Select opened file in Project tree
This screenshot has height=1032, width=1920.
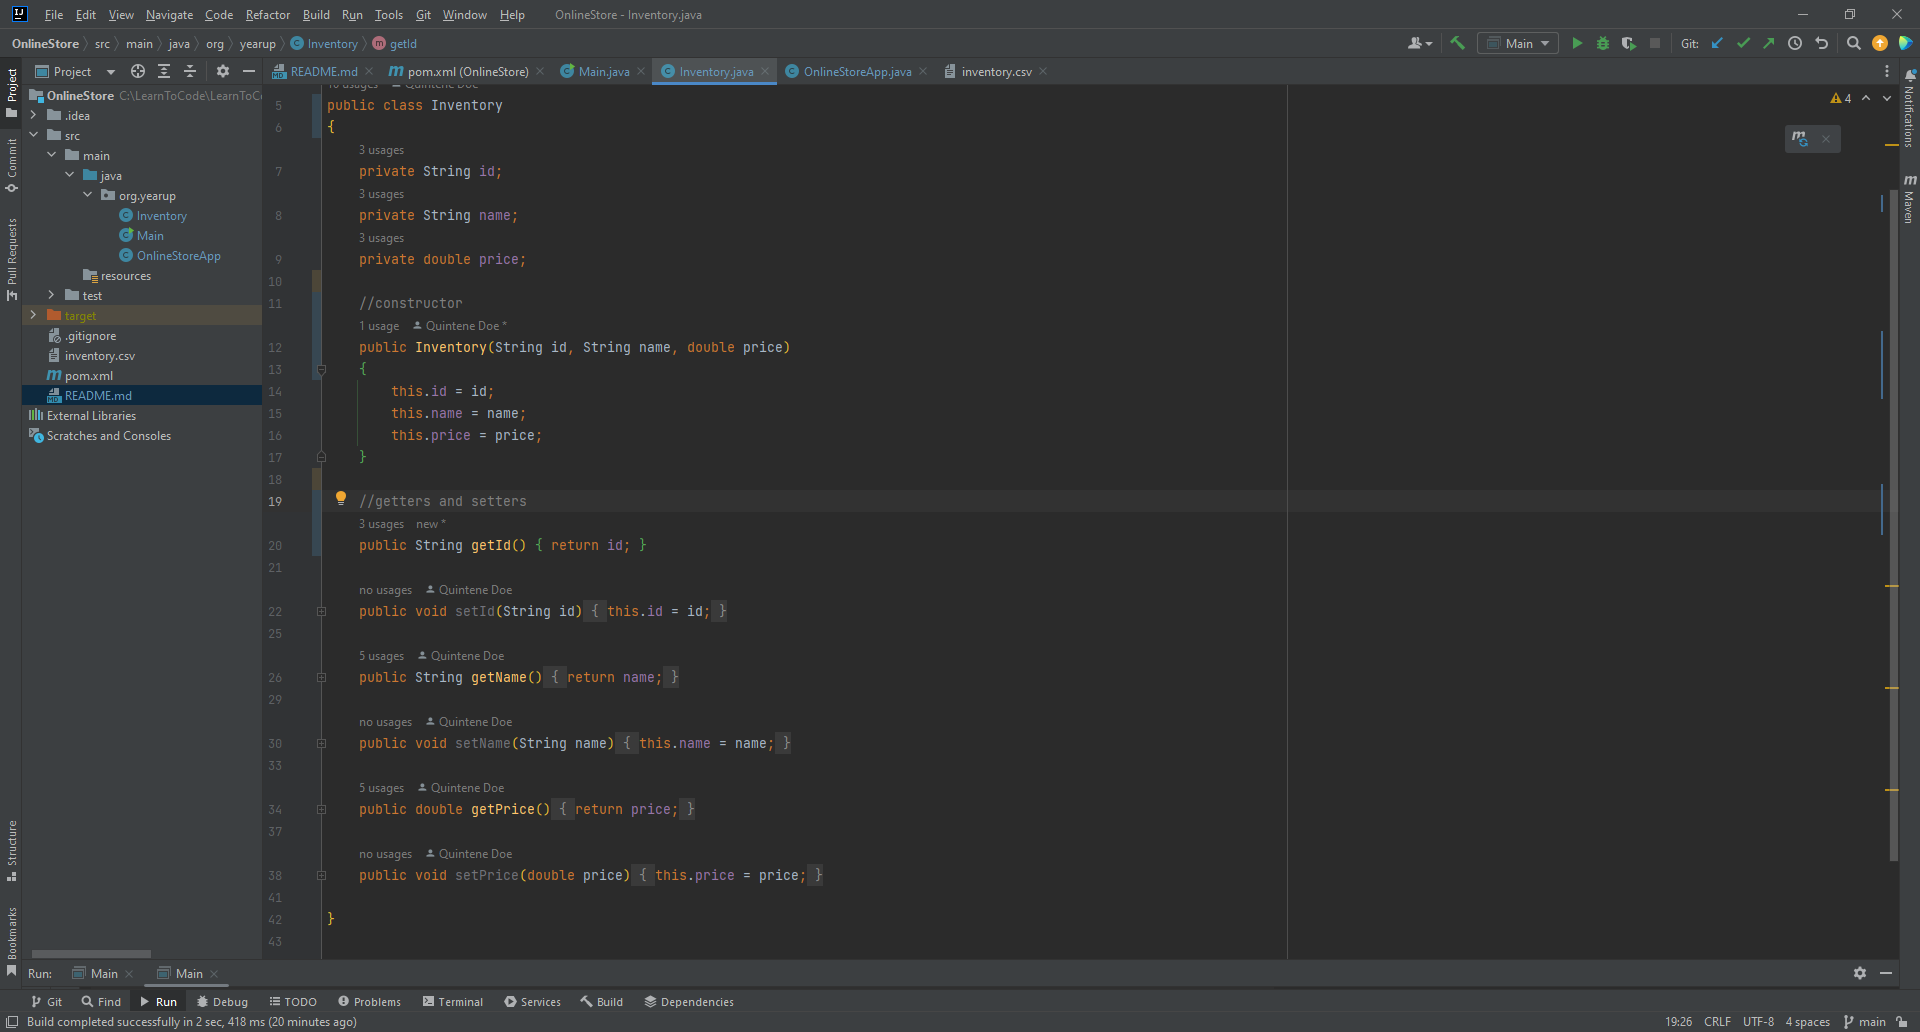[x=138, y=71]
